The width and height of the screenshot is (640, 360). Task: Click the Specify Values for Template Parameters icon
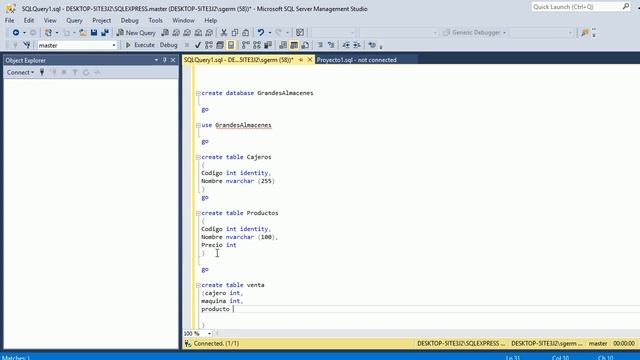(x=372, y=45)
